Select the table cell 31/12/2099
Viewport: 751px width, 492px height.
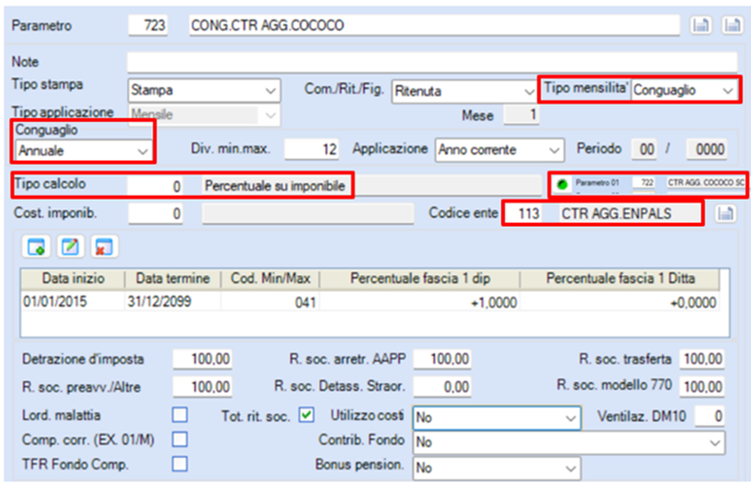pyautogui.click(x=173, y=302)
